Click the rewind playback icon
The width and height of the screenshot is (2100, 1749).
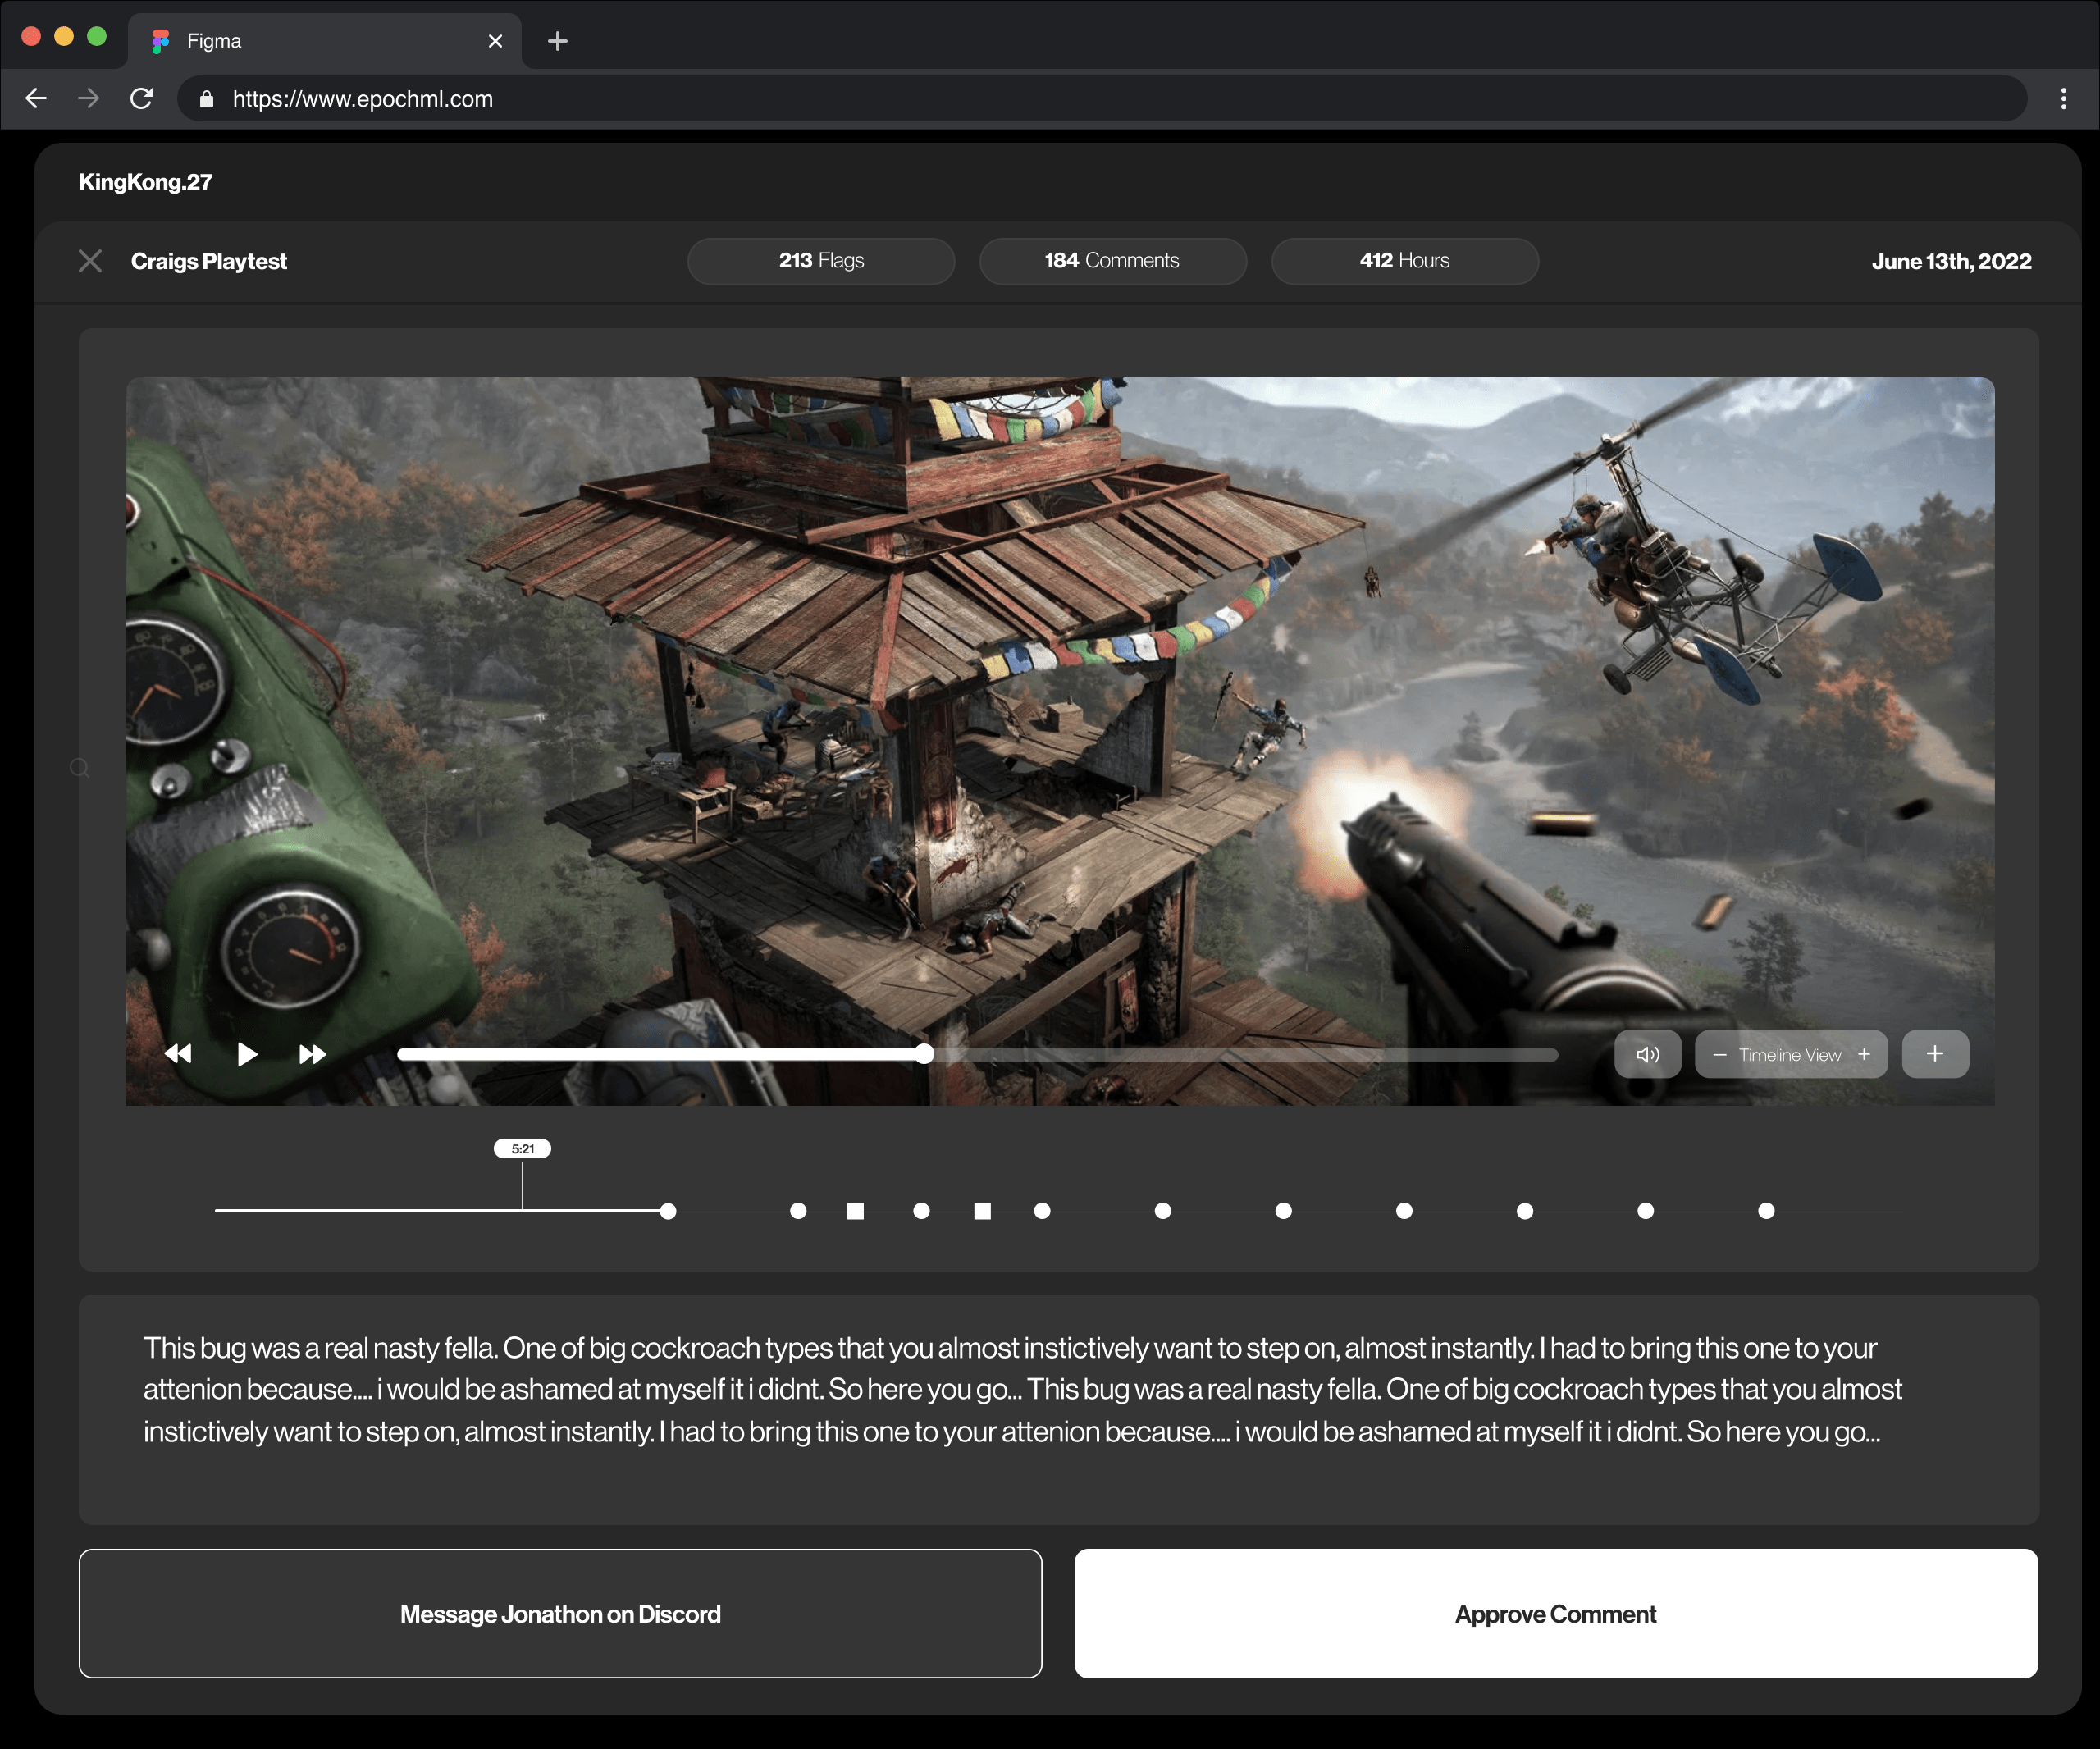[178, 1054]
